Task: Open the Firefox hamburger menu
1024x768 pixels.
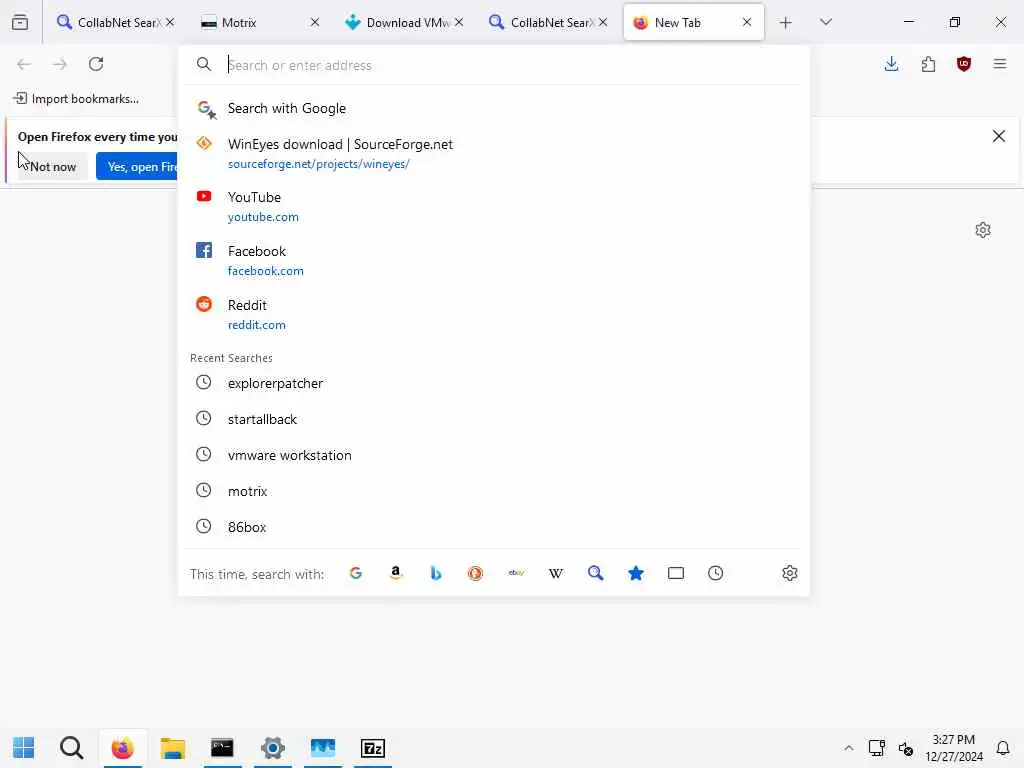Action: (x=1000, y=64)
